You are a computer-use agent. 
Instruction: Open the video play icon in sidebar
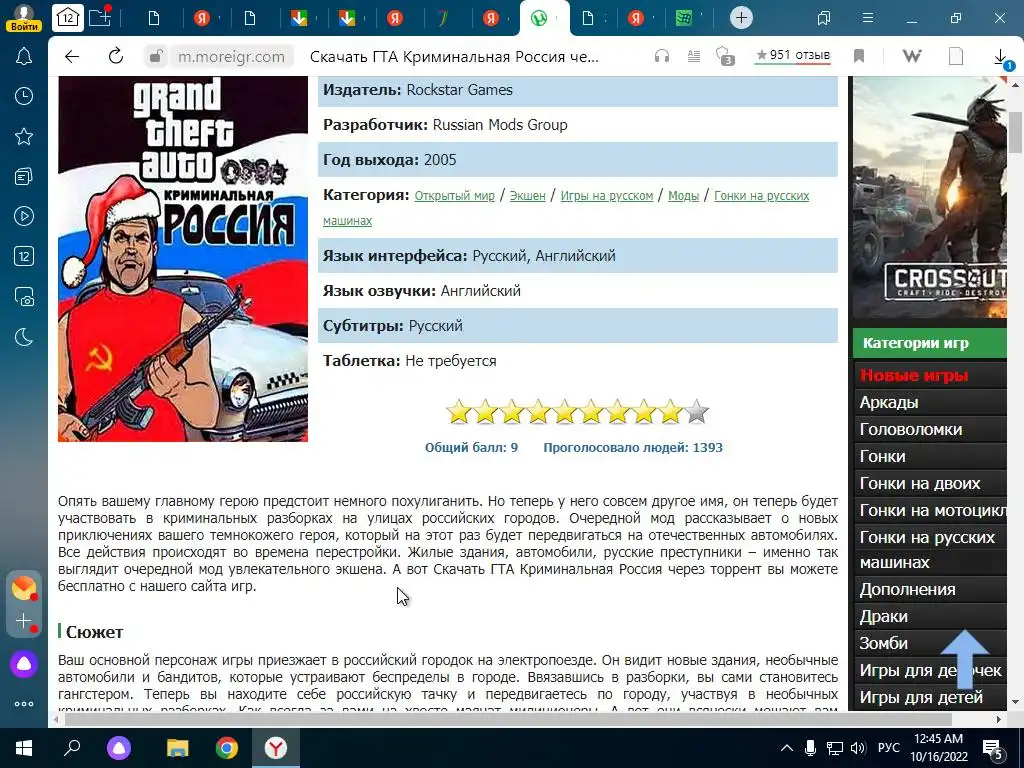(x=24, y=216)
